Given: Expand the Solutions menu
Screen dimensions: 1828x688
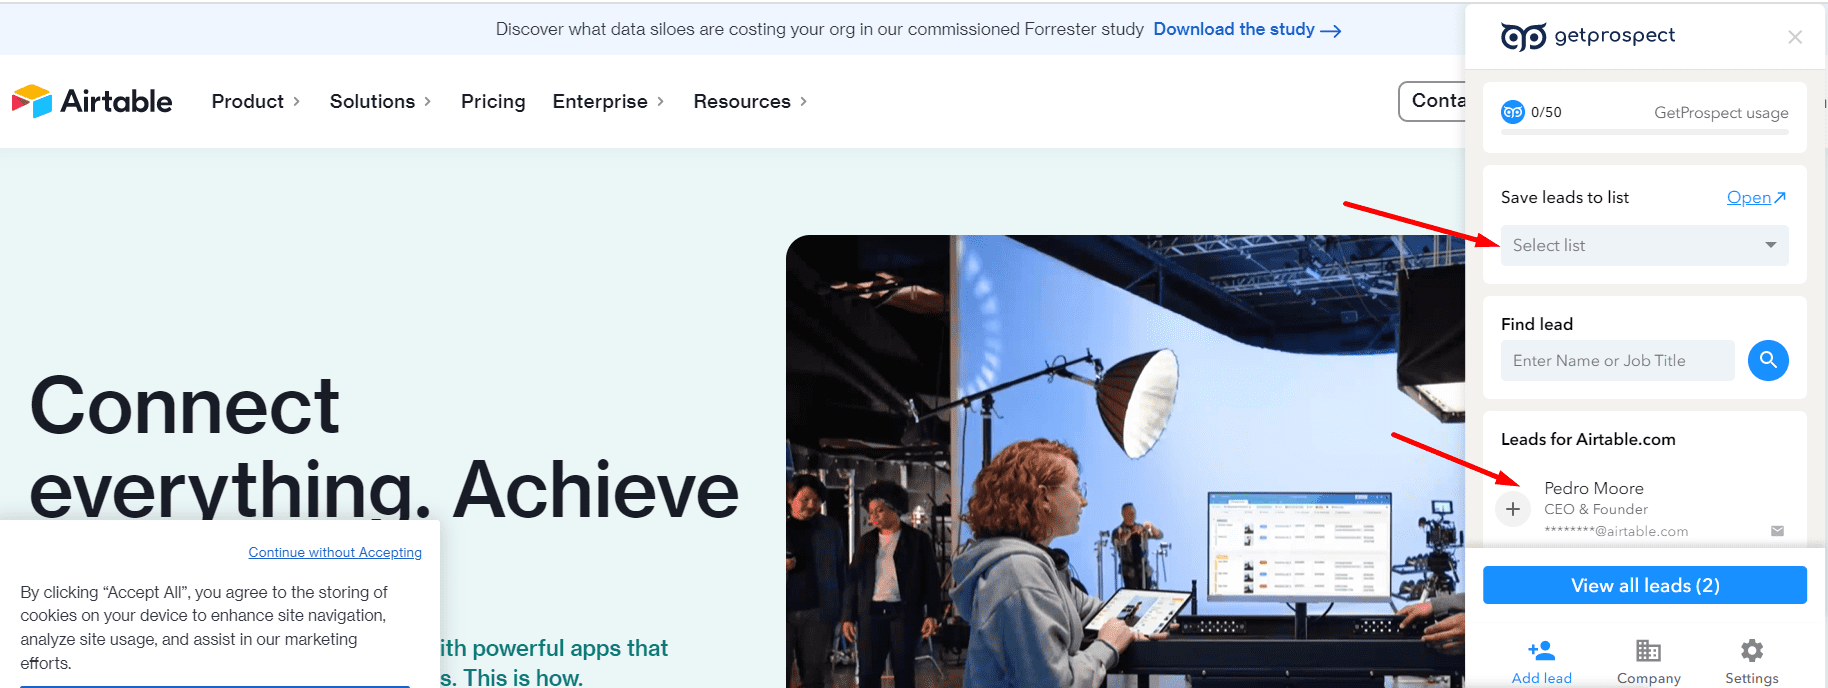Looking at the screenshot, I should 381,101.
